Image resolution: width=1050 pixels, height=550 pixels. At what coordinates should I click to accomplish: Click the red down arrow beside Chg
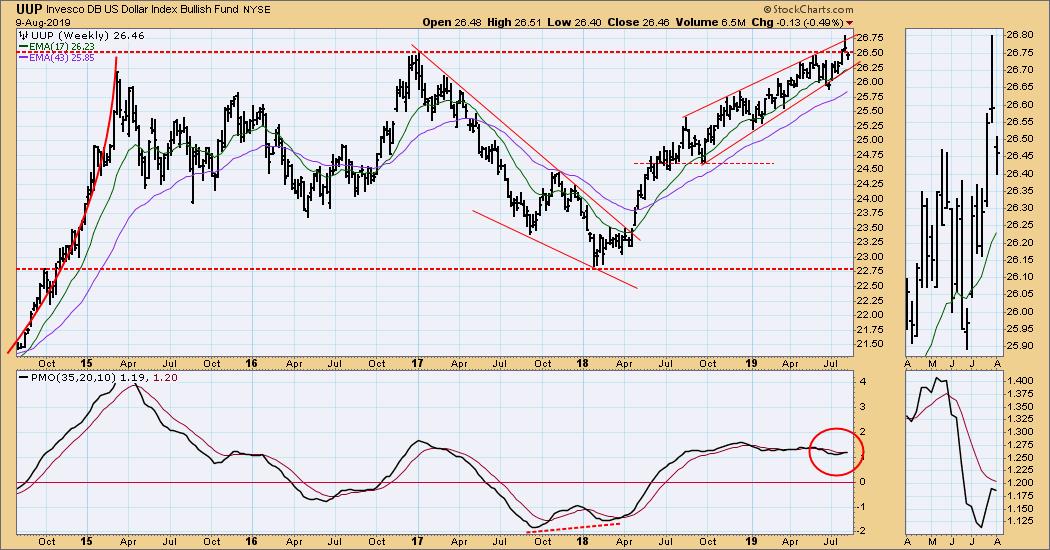[850, 22]
